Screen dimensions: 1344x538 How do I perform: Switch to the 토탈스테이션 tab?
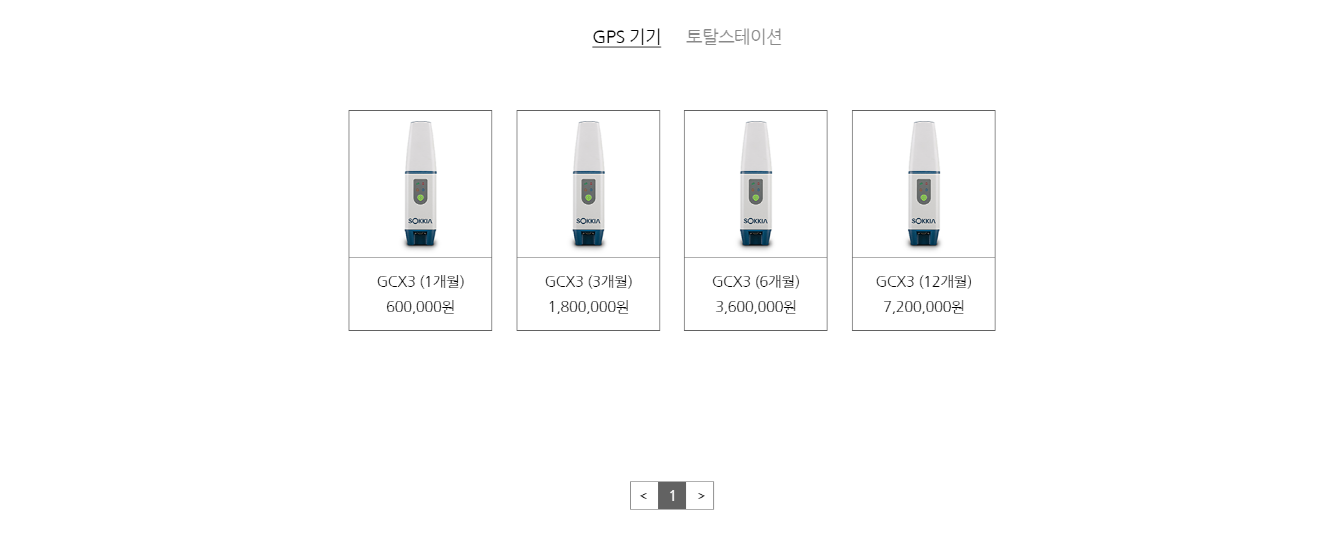click(x=734, y=37)
